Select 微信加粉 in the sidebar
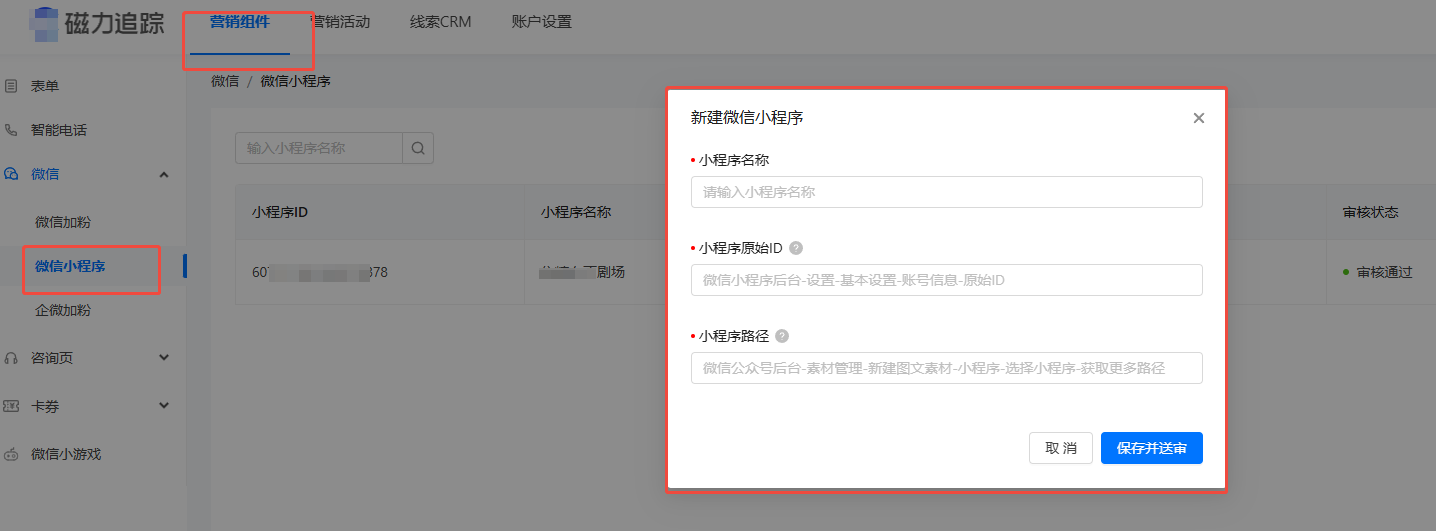The image size is (1436, 531). click(63, 222)
